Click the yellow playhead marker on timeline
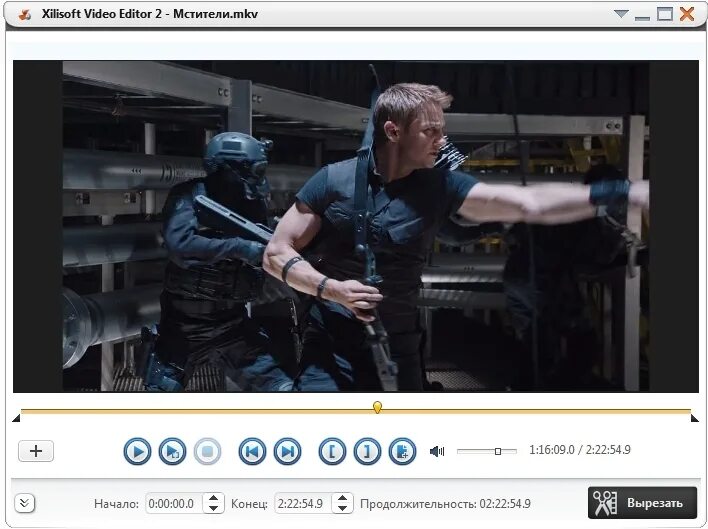708x529 pixels. pos(377,407)
